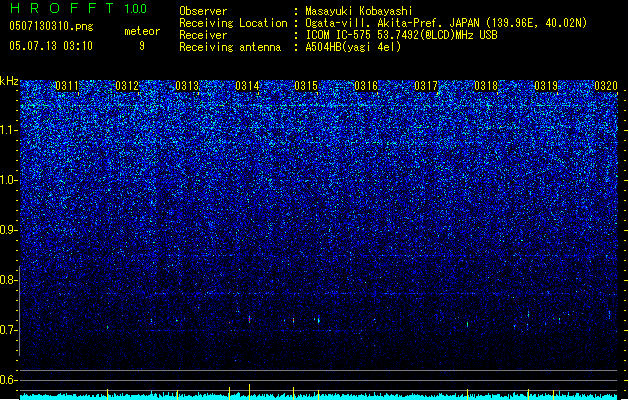Click the 0314 time marker
This screenshot has width=629, height=400.
[247, 86]
